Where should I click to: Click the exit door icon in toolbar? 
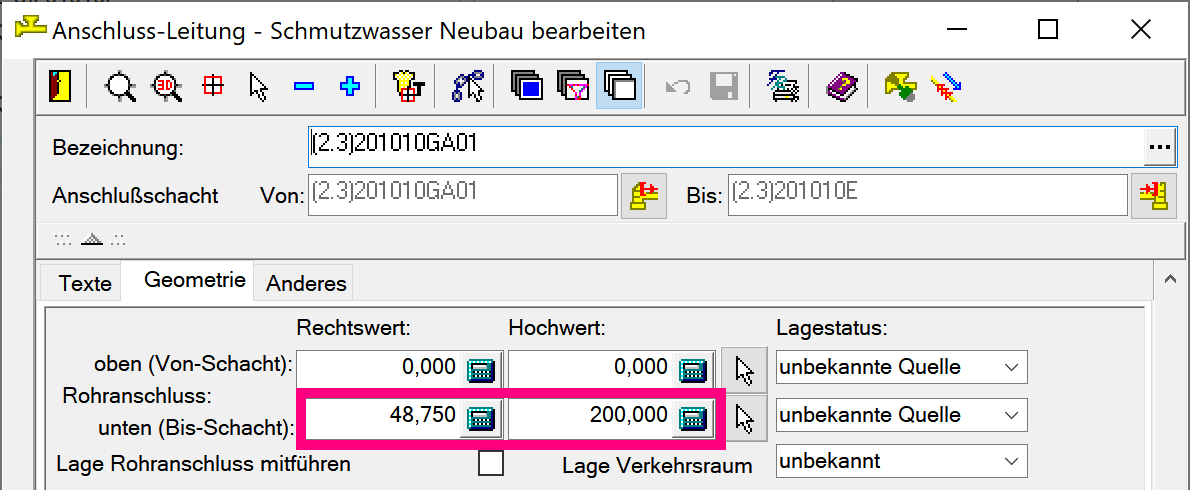[59, 87]
